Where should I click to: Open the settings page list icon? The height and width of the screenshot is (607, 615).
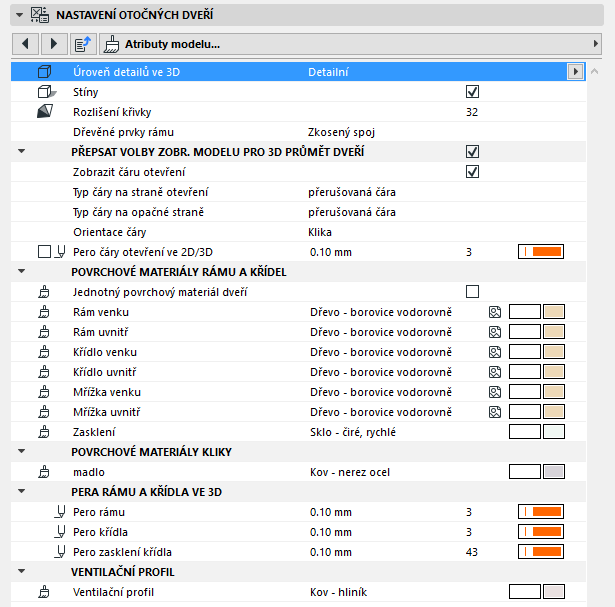click(x=83, y=44)
